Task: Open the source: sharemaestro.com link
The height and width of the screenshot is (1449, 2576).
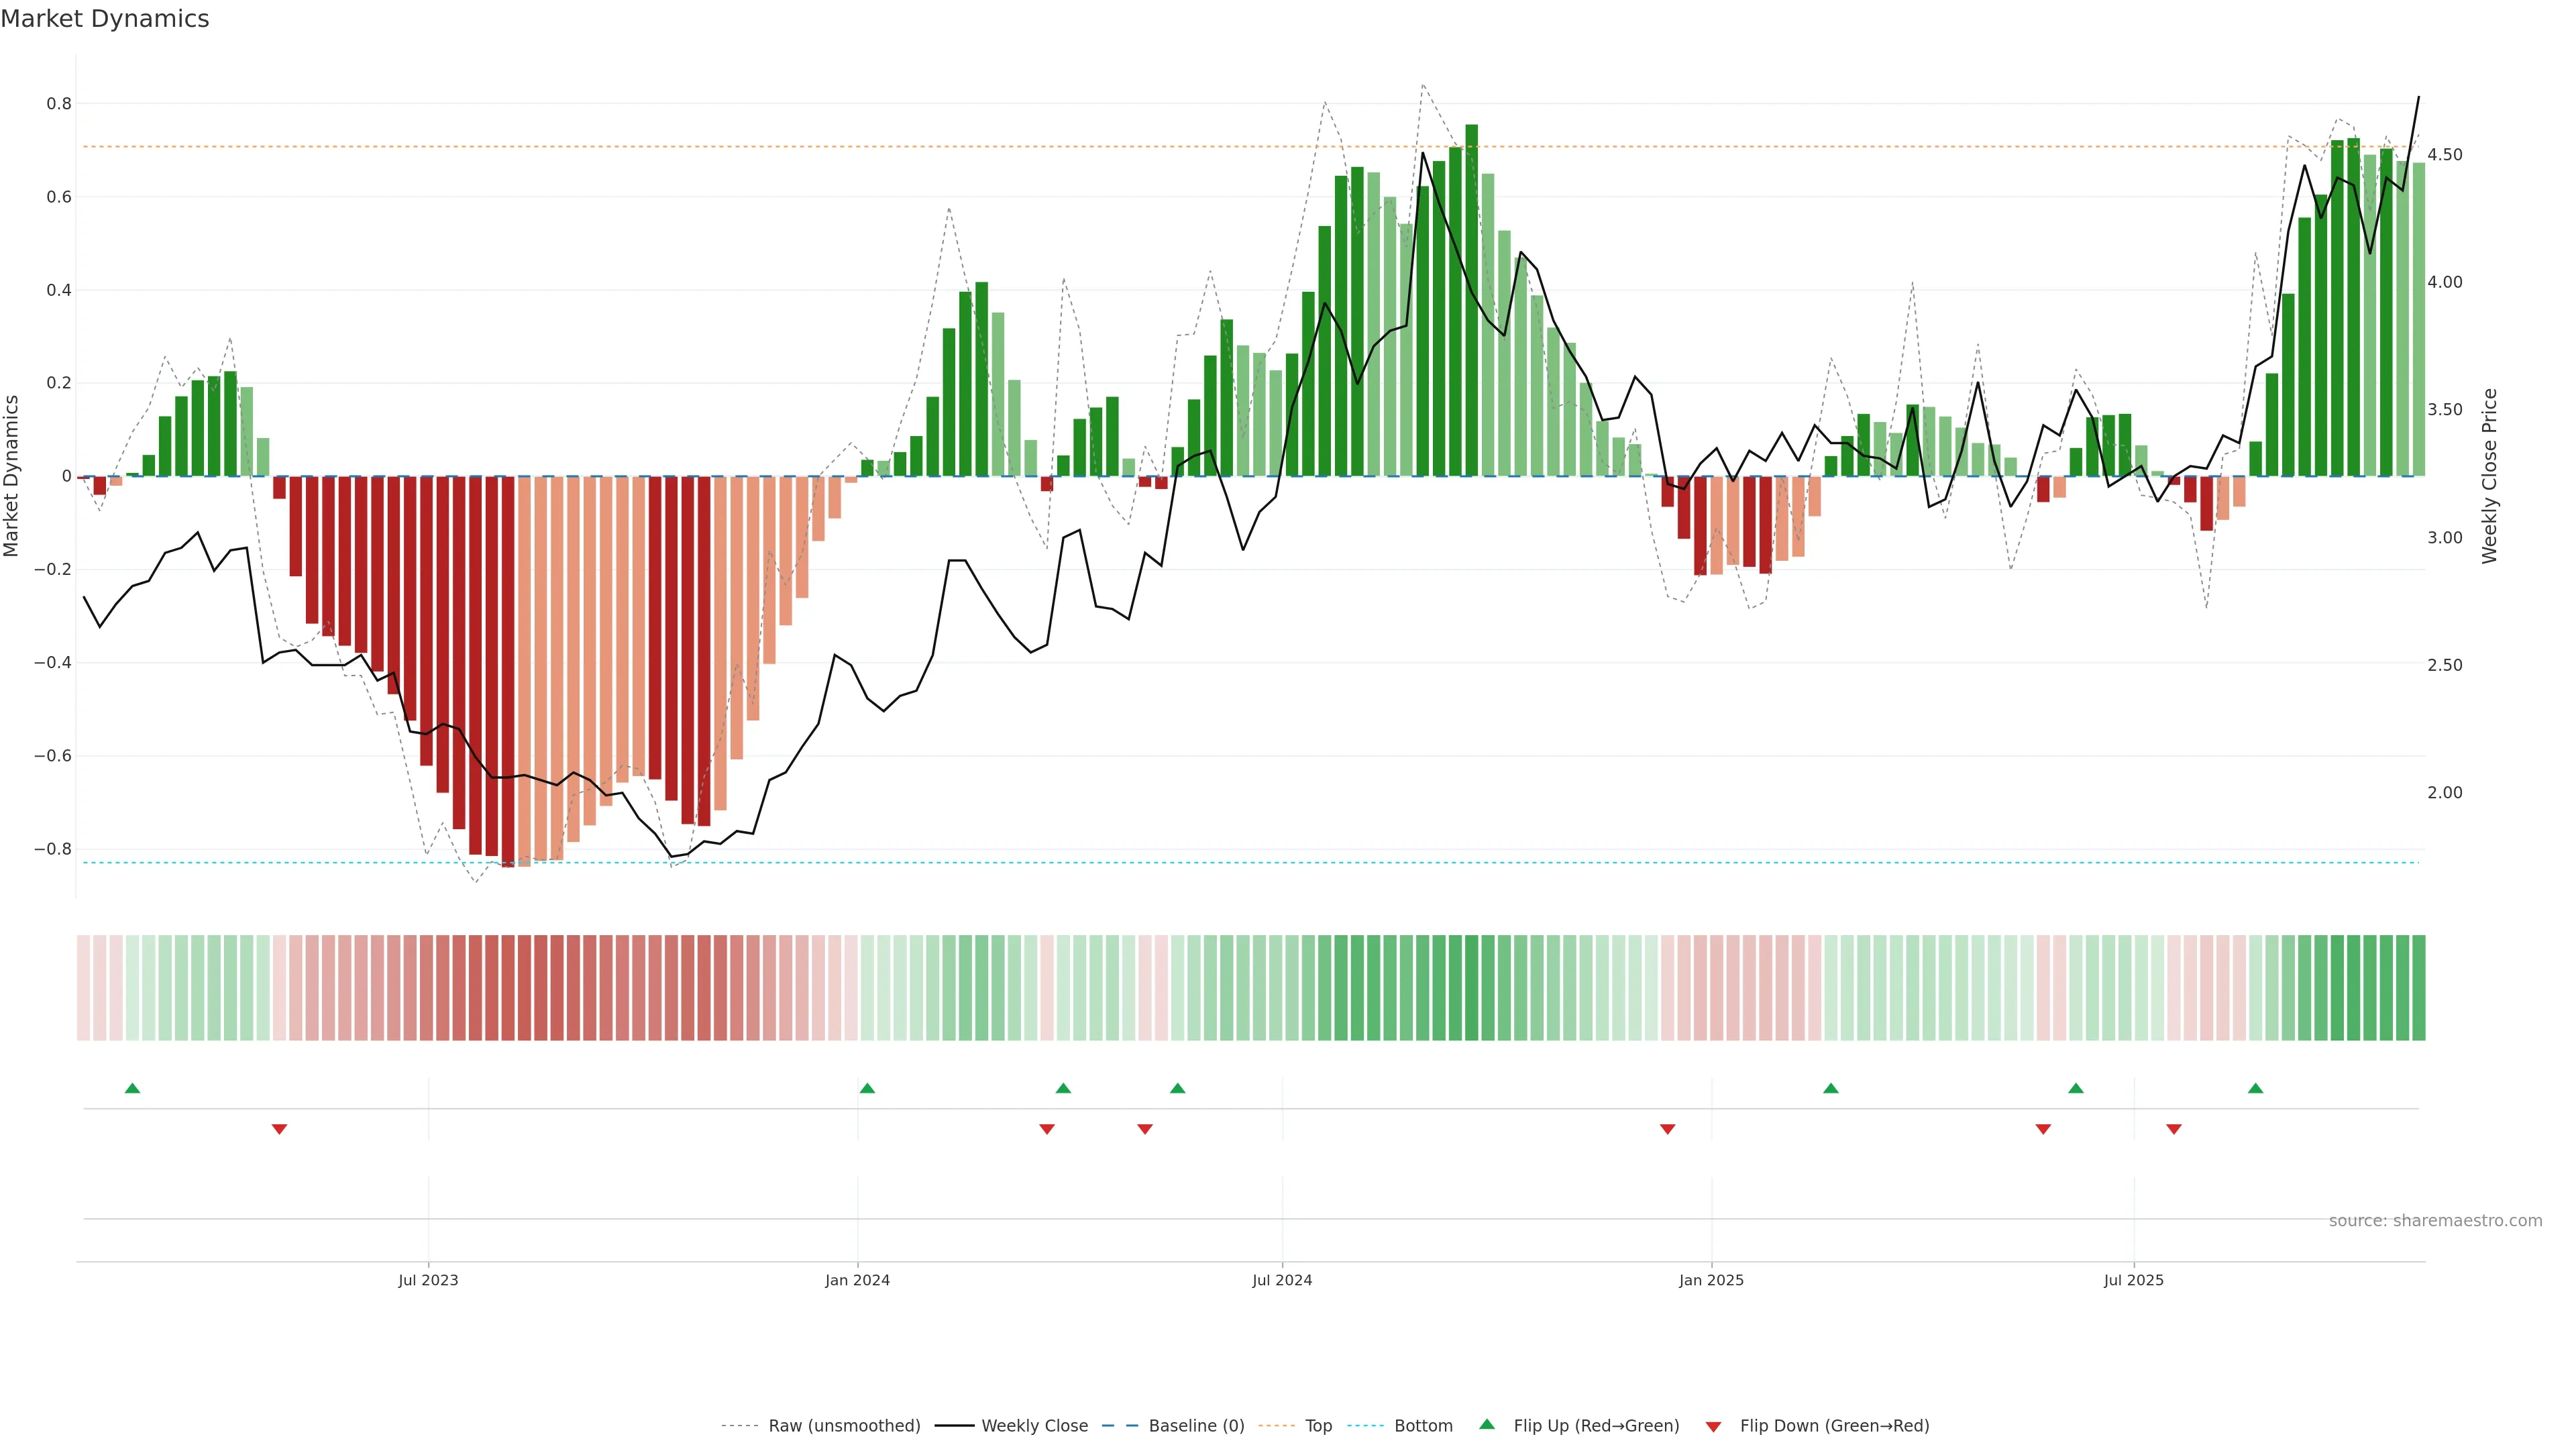Action: pyautogui.click(x=2435, y=1221)
